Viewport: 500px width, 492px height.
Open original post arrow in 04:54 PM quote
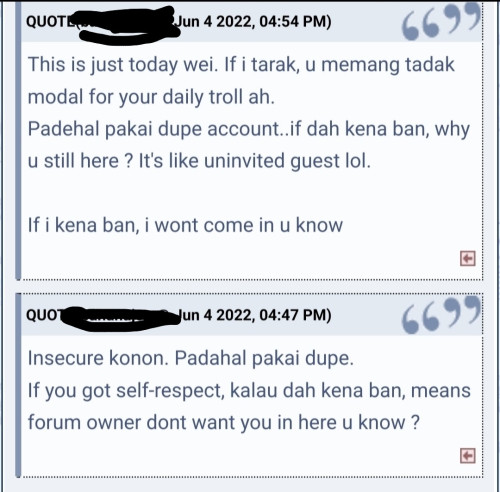click(468, 258)
